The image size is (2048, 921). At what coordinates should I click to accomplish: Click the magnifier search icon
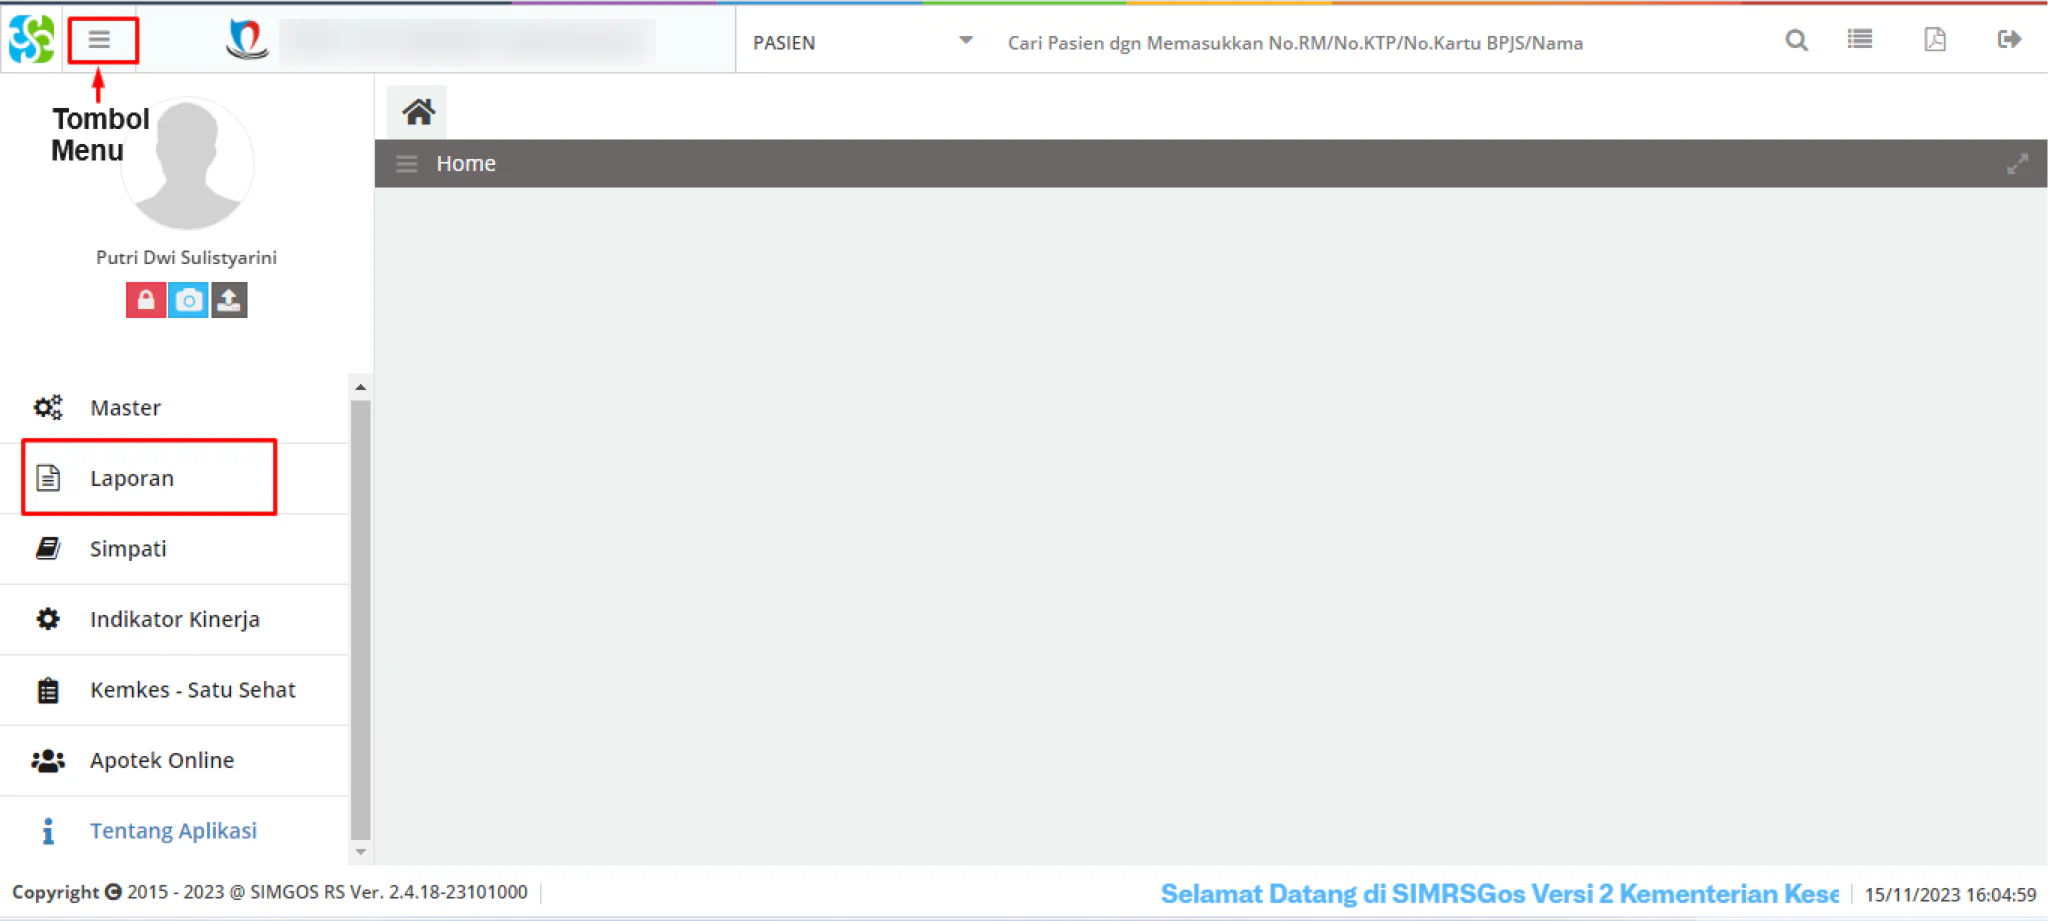(1796, 40)
